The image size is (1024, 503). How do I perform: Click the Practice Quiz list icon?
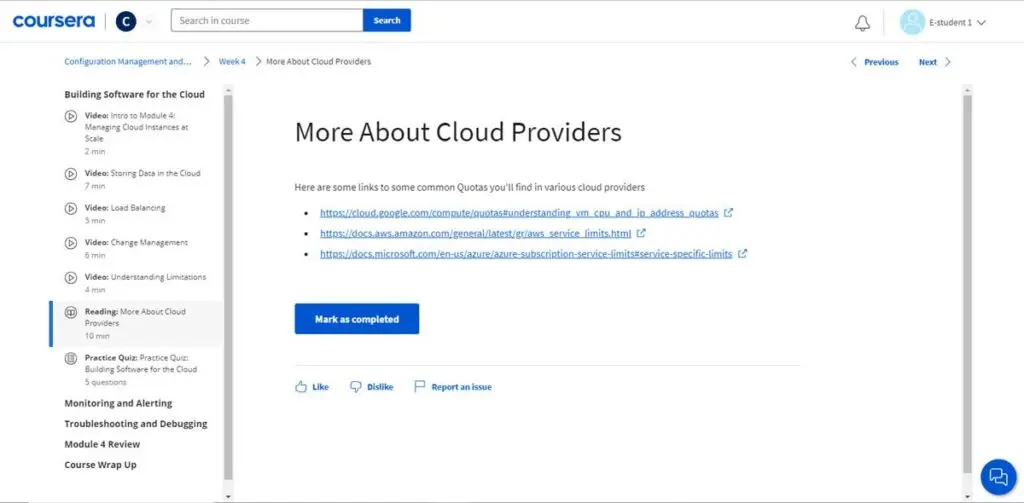(71, 358)
